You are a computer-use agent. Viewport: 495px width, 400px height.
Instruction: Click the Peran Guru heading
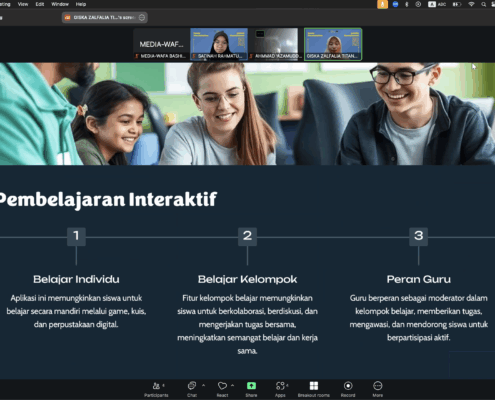419,279
